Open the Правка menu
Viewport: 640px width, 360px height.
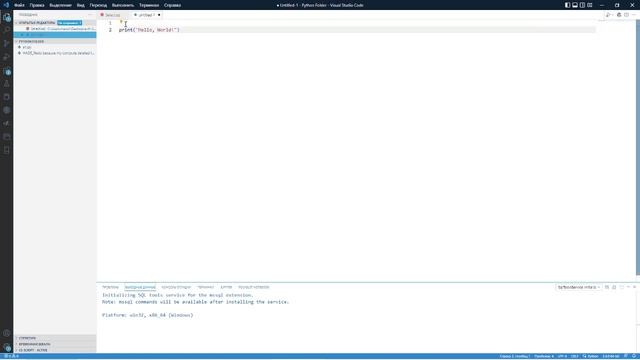[37, 5]
